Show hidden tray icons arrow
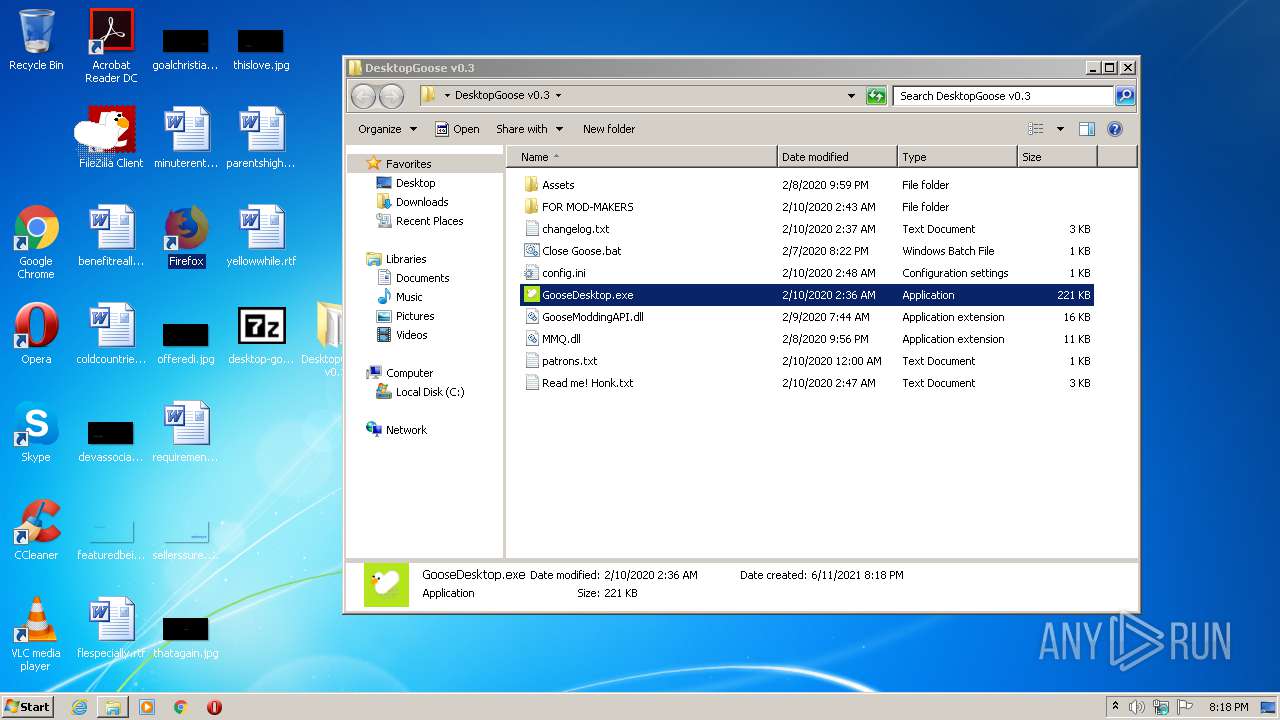Viewport: 1280px width, 720px height. (1116, 707)
